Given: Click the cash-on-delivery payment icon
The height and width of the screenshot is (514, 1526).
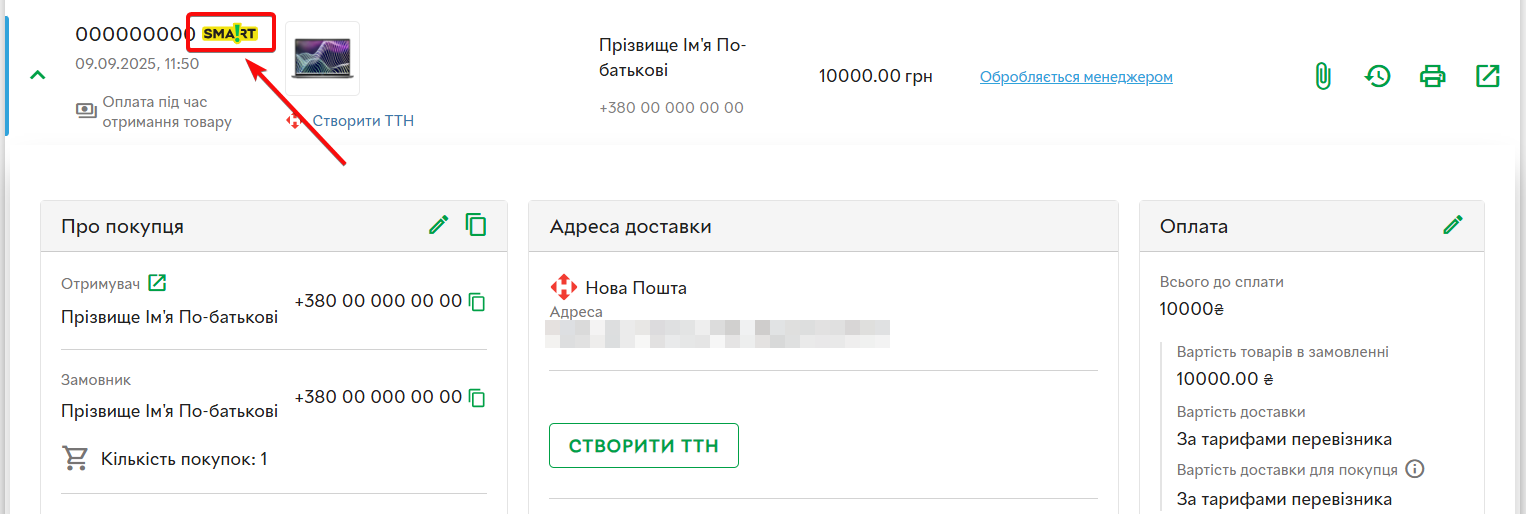Looking at the screenshot, I should [87, 110].
